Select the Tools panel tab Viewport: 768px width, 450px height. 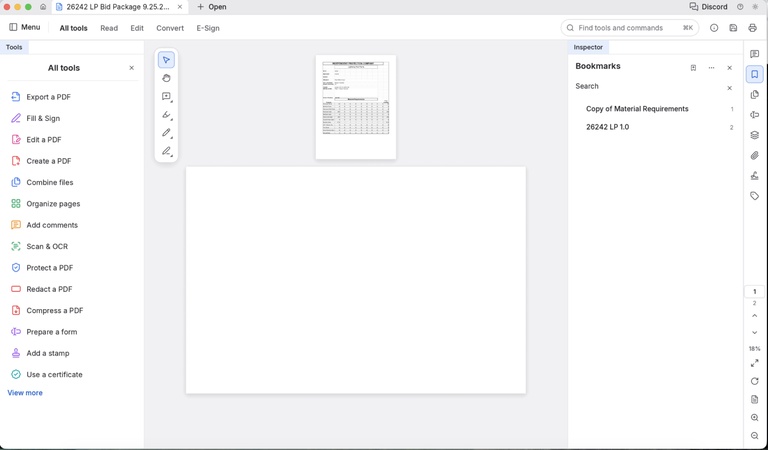14,47
